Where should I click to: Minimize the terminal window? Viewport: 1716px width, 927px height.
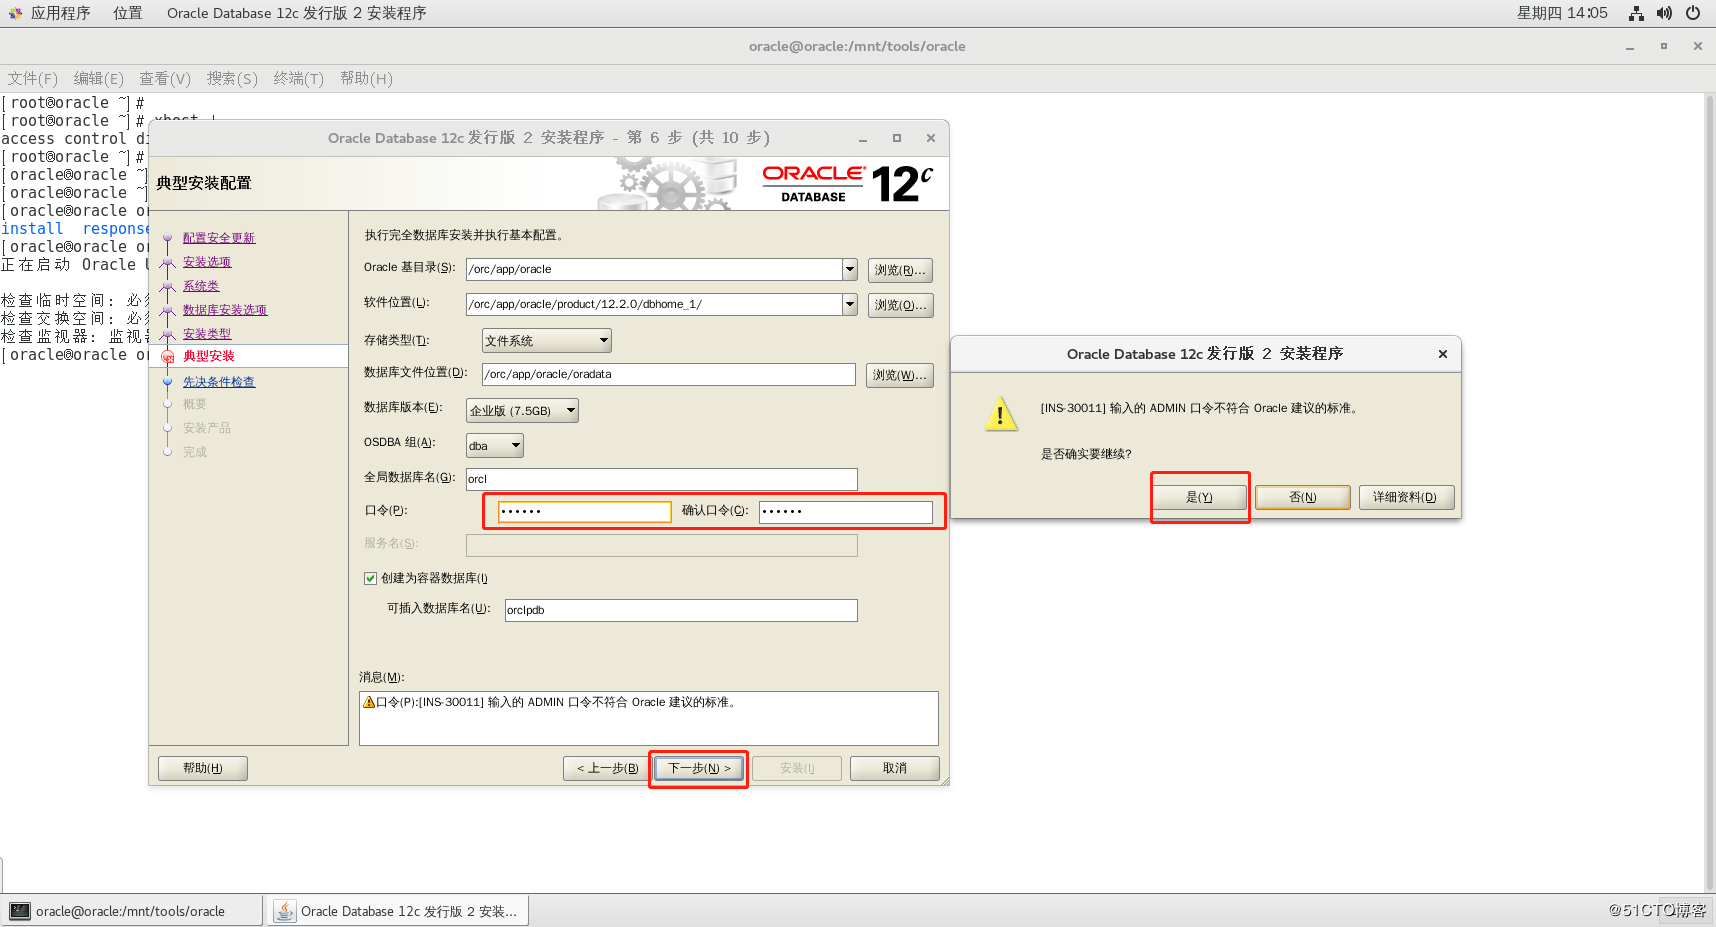(x=1630, y=46)
